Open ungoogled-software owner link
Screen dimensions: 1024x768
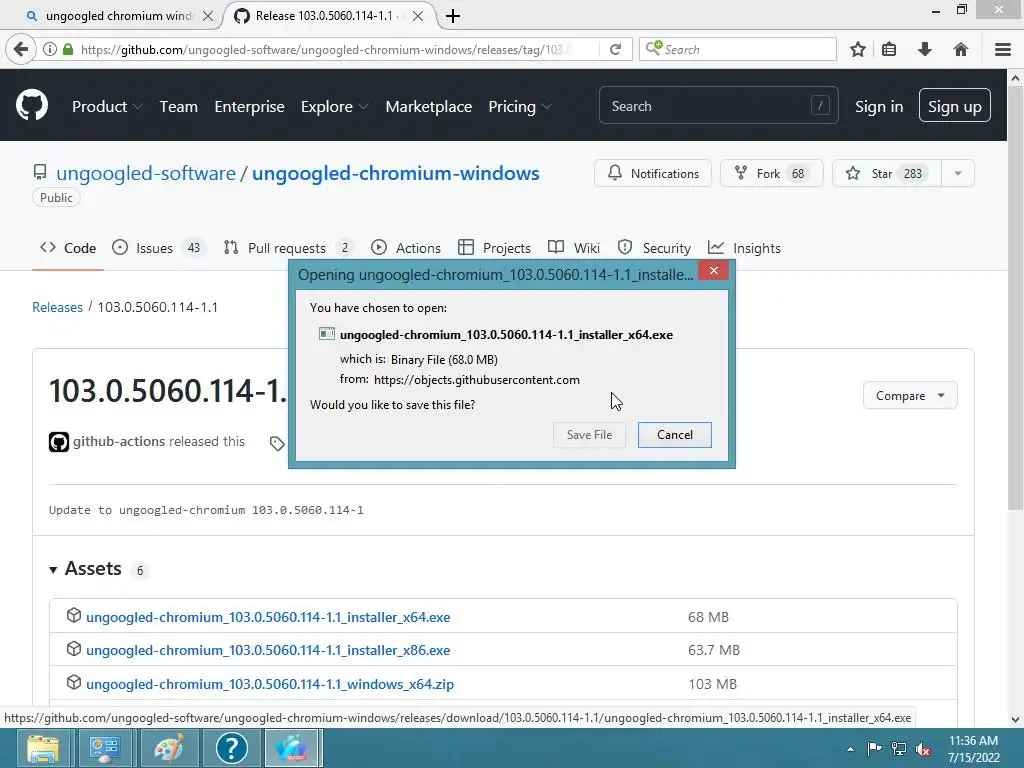[146, 173]
